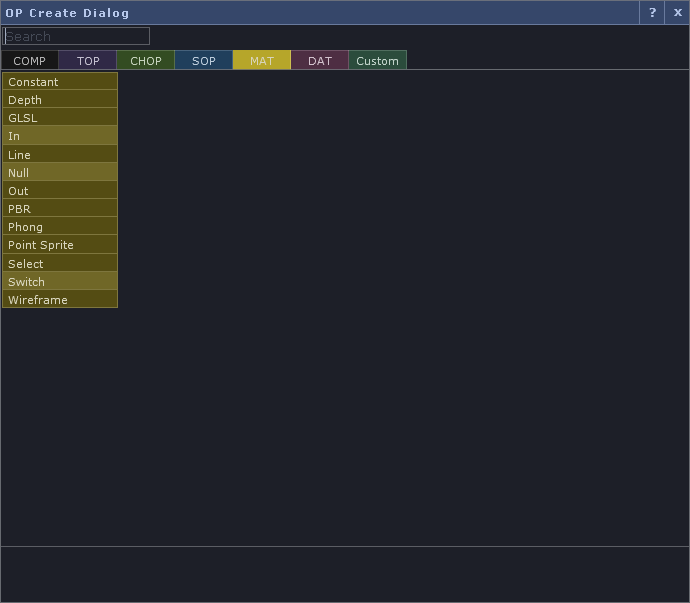Select the MAT tab

(x=262, y=60)
